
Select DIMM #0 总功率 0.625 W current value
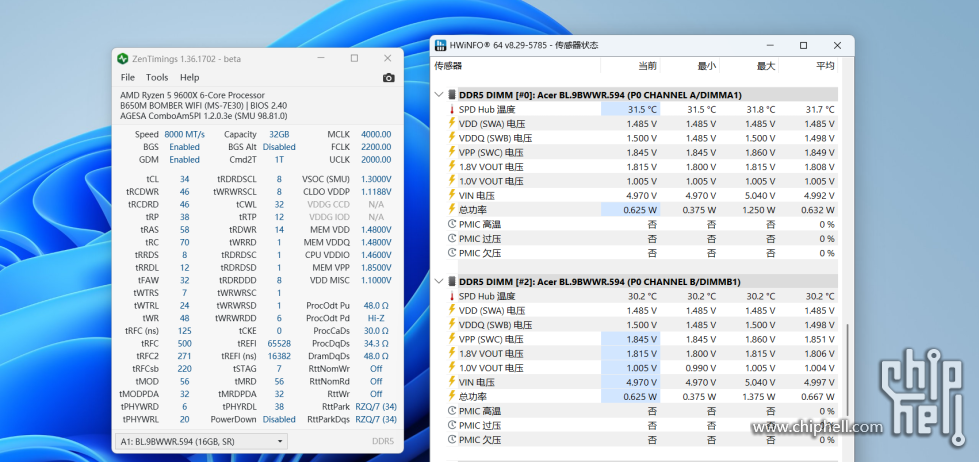(630, 210)
